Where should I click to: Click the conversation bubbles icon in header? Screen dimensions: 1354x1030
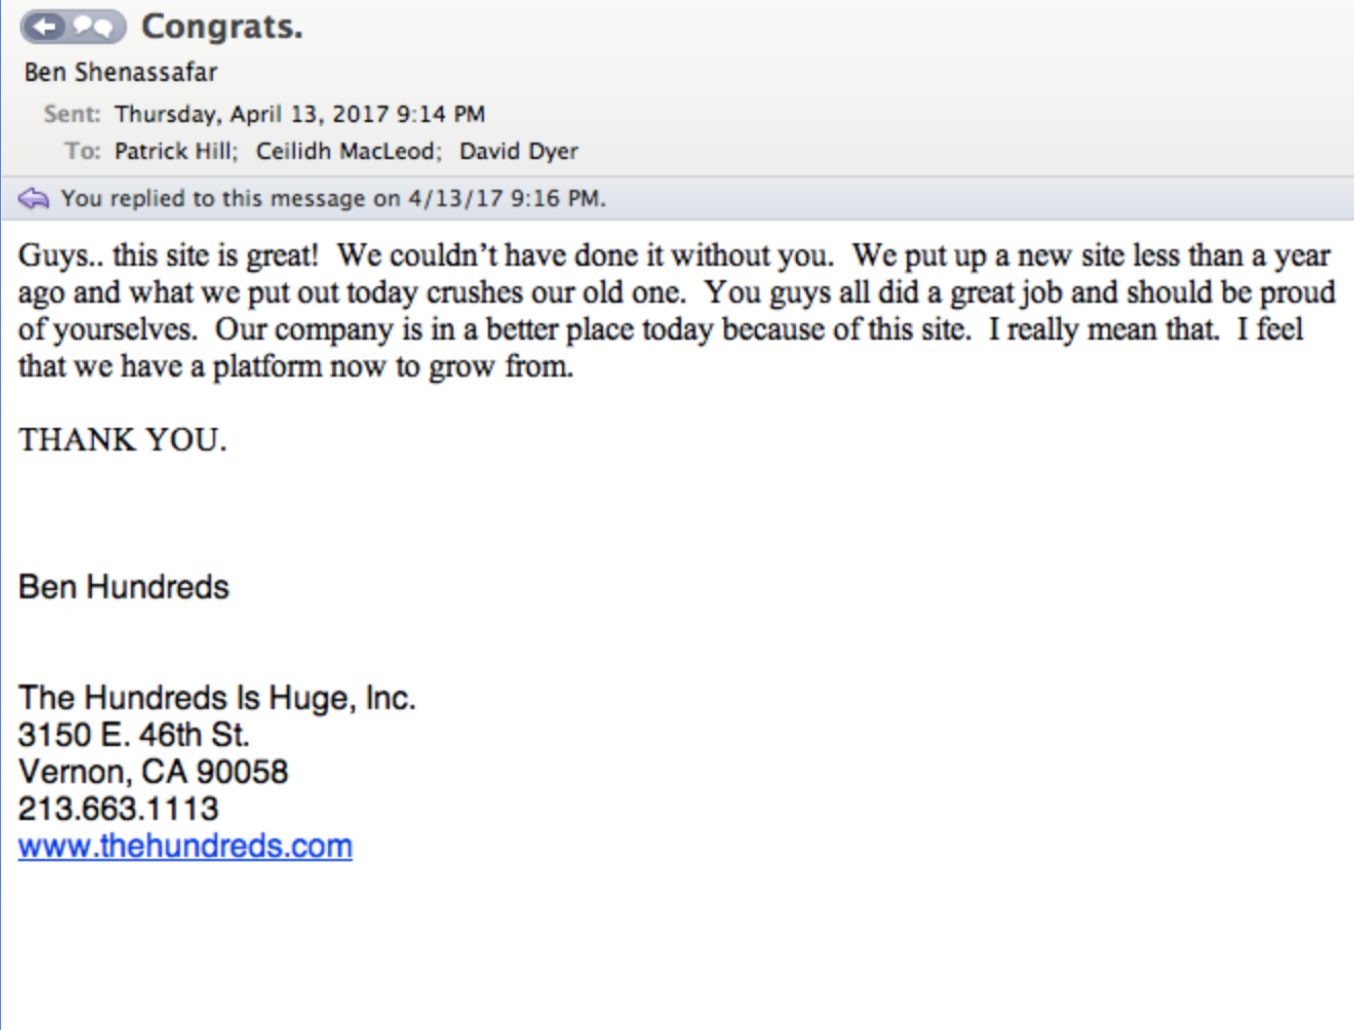(x=96, y=27)
